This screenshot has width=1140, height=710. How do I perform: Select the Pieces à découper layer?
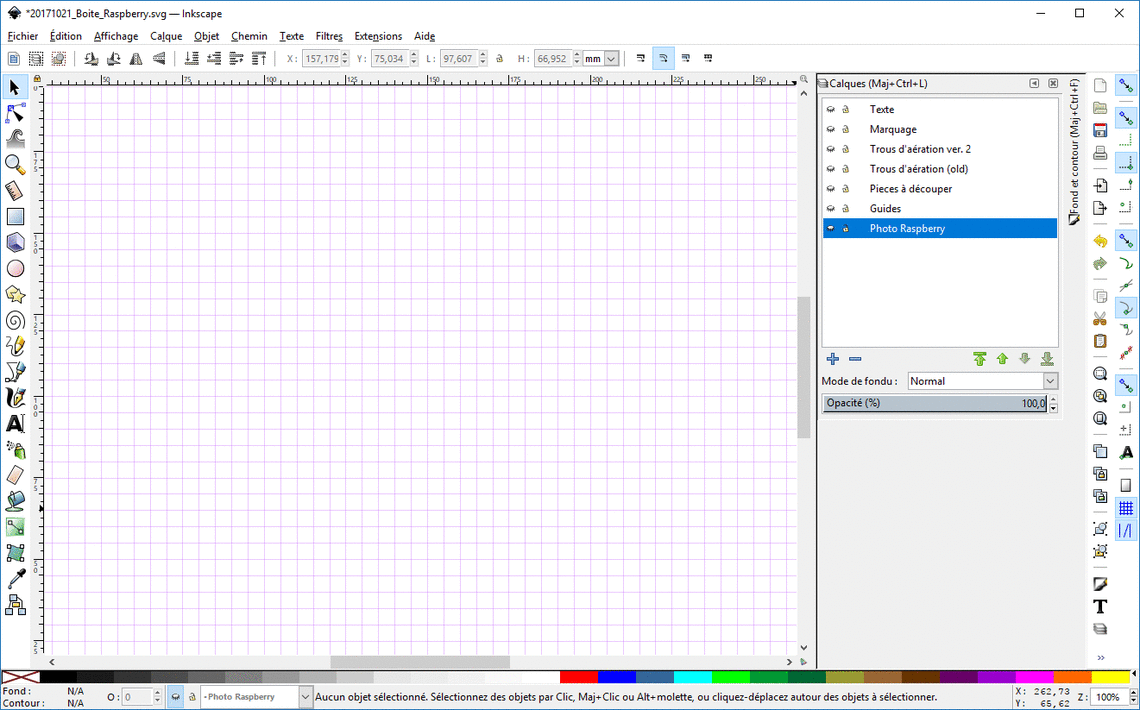click(x=910, y=189)
